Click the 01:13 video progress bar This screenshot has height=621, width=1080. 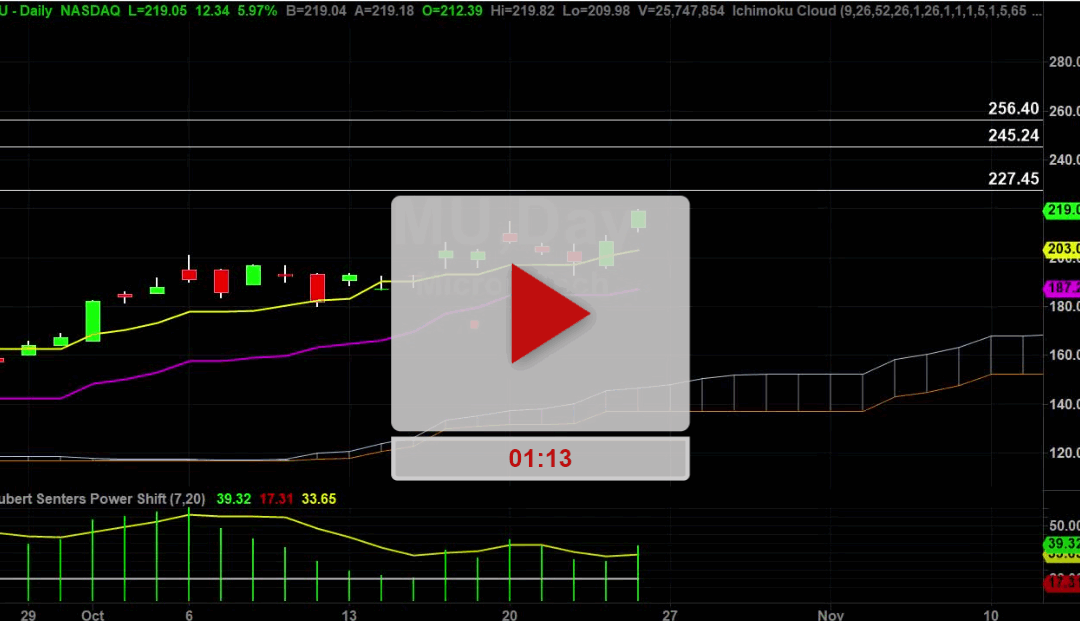click(x=540, y=458)
